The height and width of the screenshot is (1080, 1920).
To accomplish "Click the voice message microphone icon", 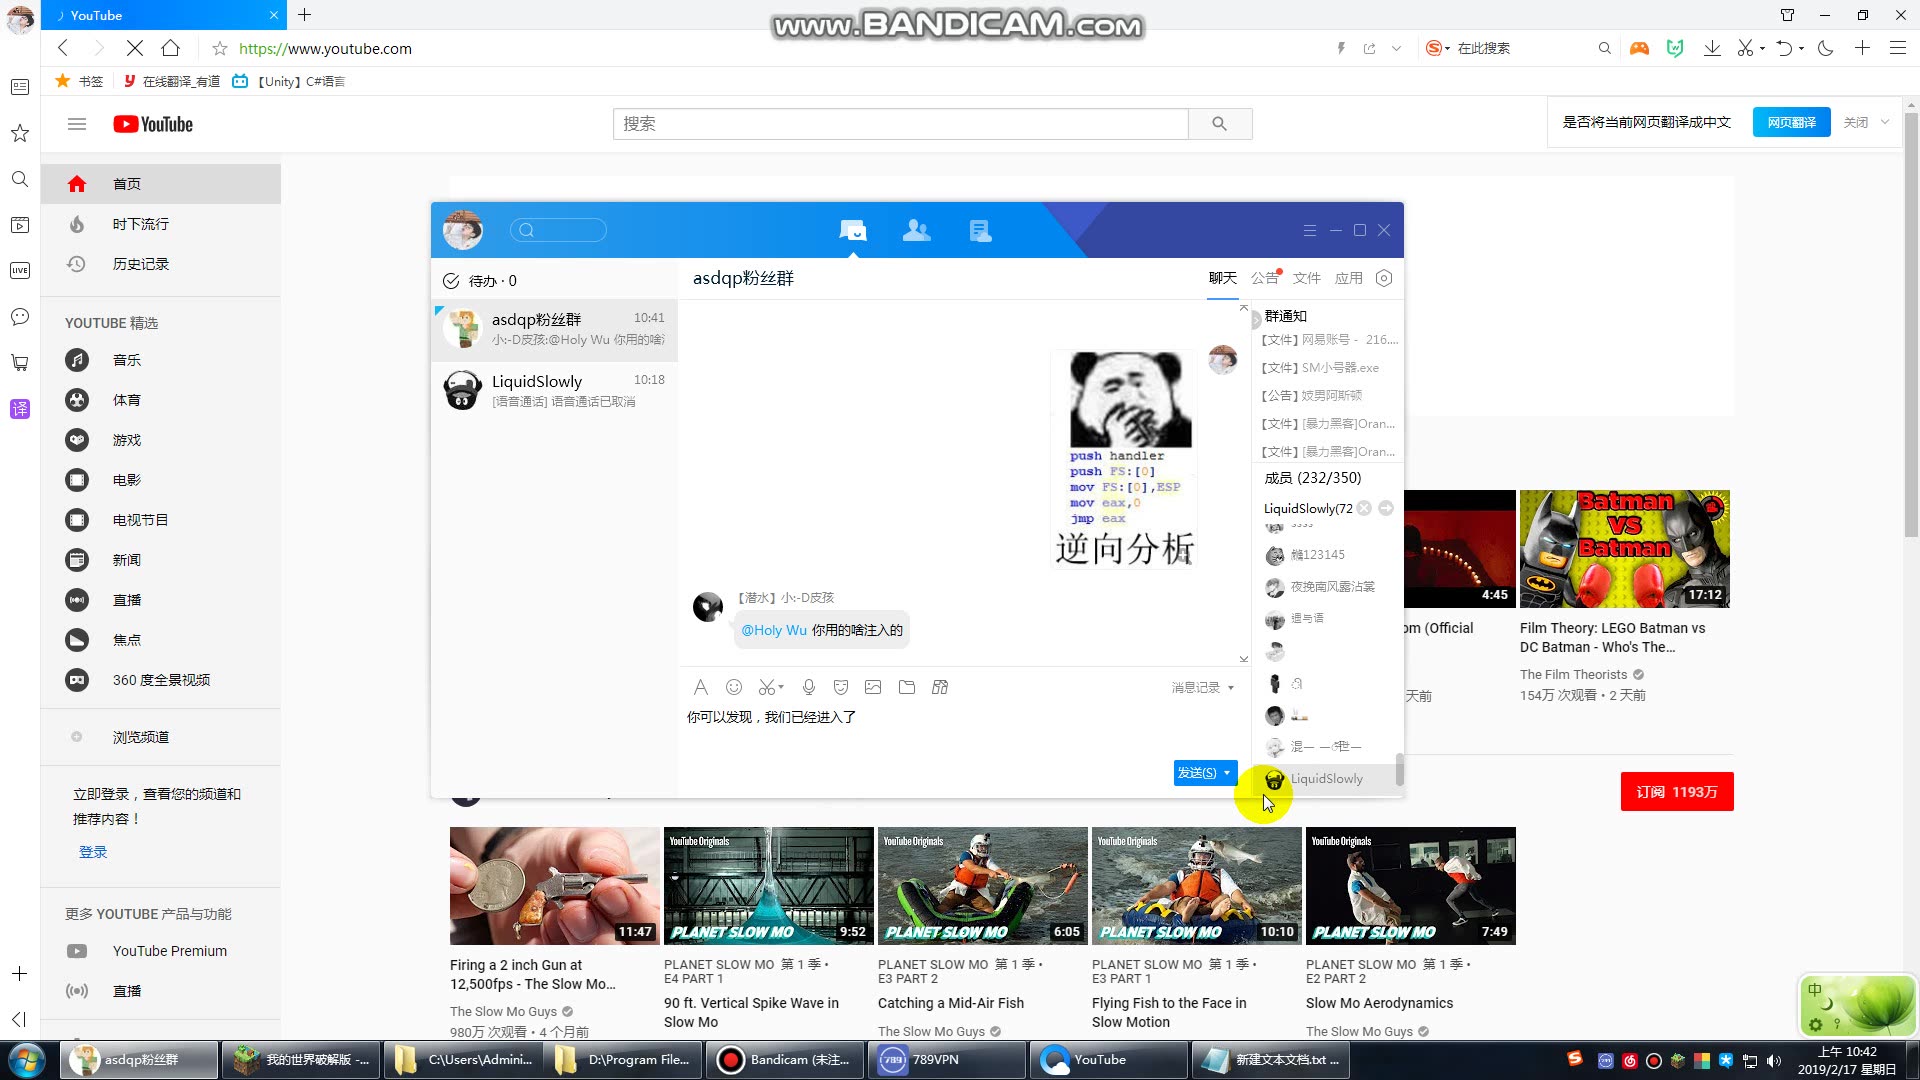I will pos(809,687).
